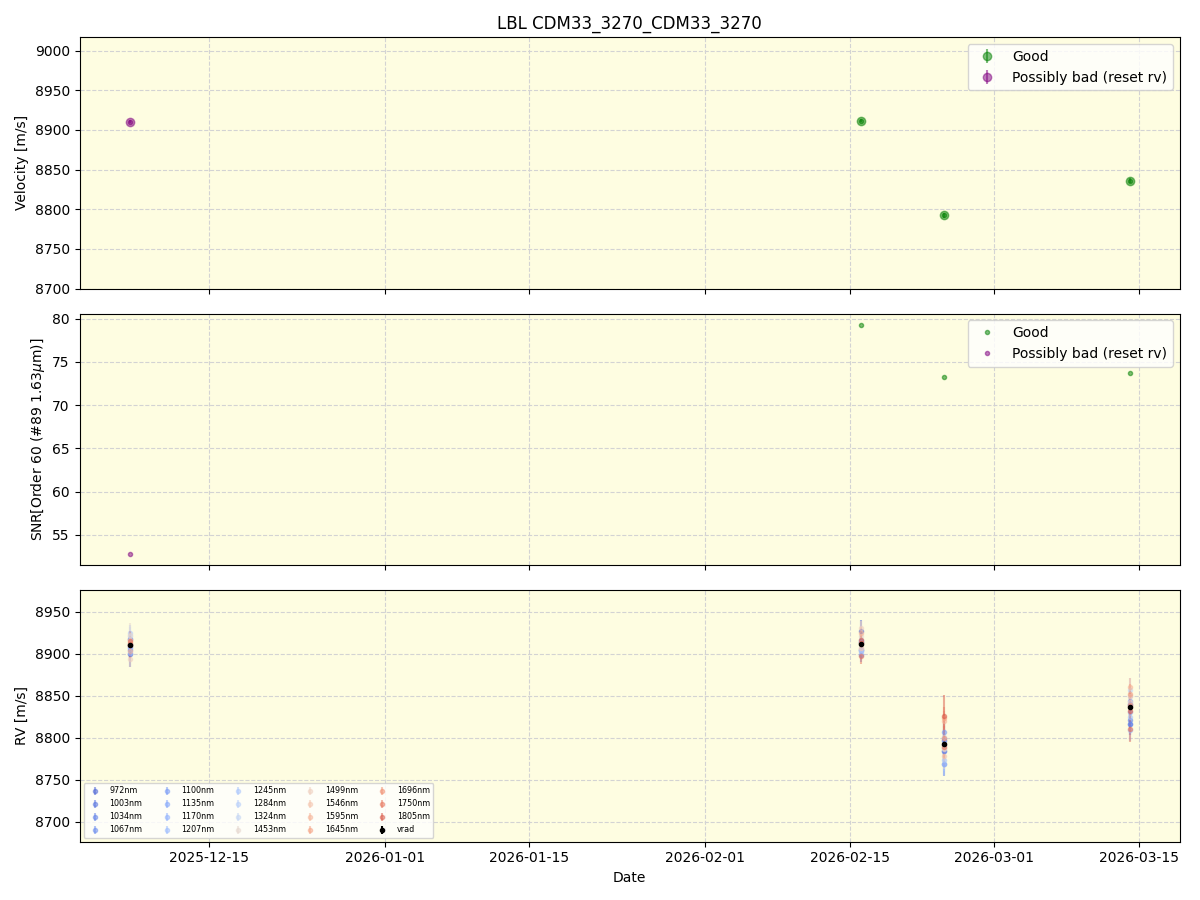Click the purple outlier point near 2025-12-15
Image resolution: width=1200 pixels, height=900 pixels.
click(129, 121)
